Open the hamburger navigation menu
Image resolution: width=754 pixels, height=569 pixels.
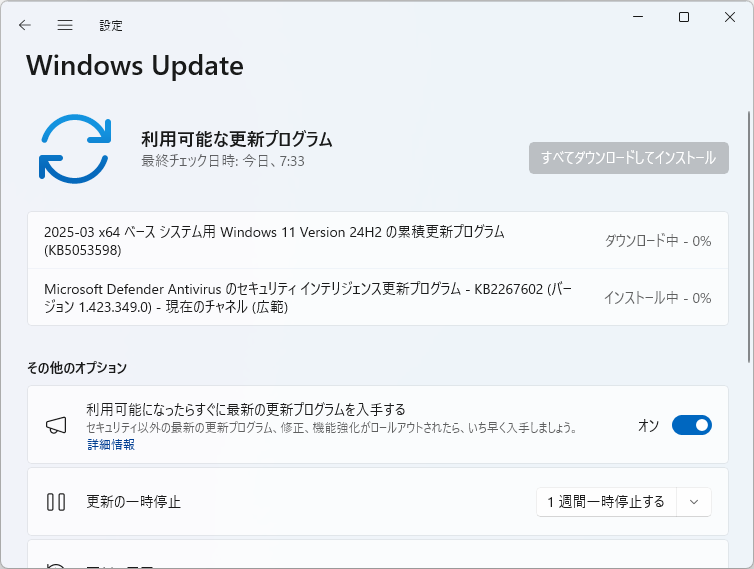pos(65,25)
